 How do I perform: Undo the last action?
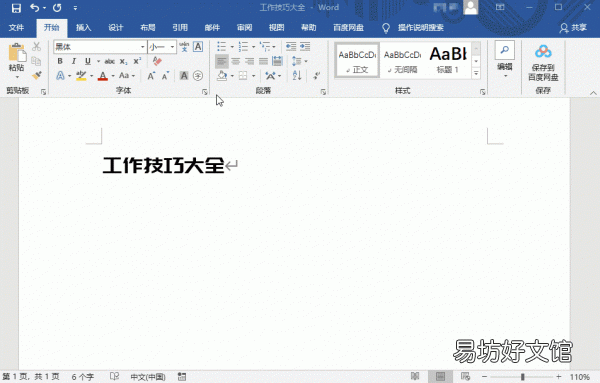pyautogui.click(x=34, y=8)
